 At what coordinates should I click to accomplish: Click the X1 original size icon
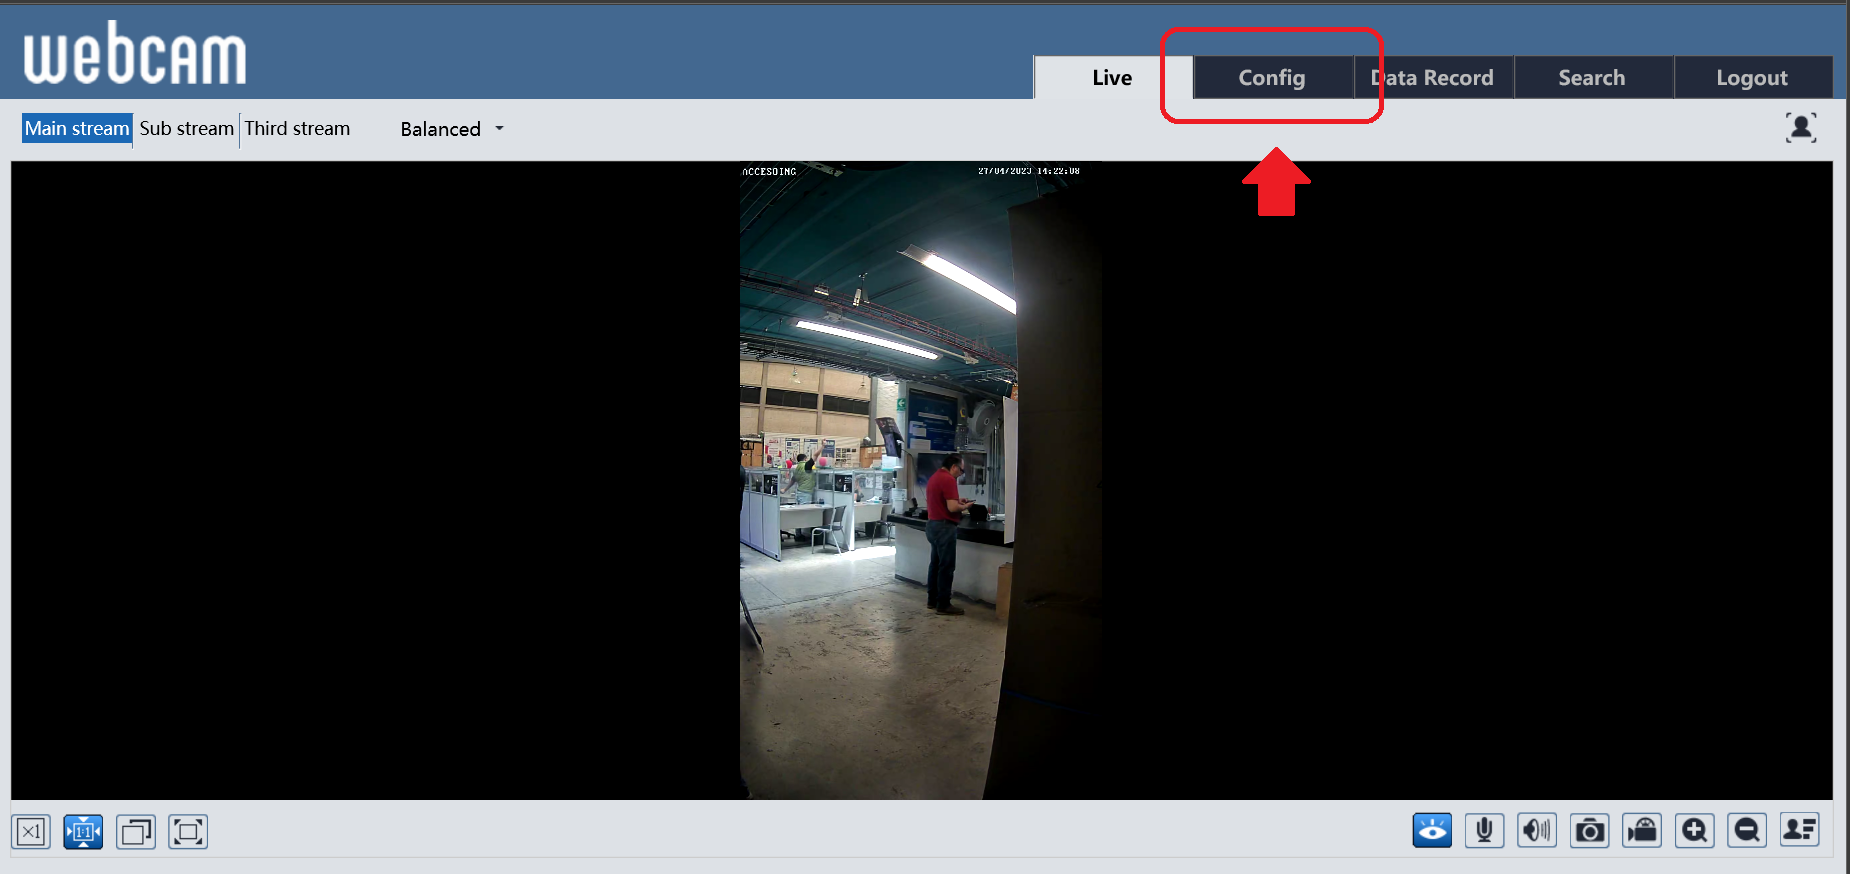click(x=31, y=831)
